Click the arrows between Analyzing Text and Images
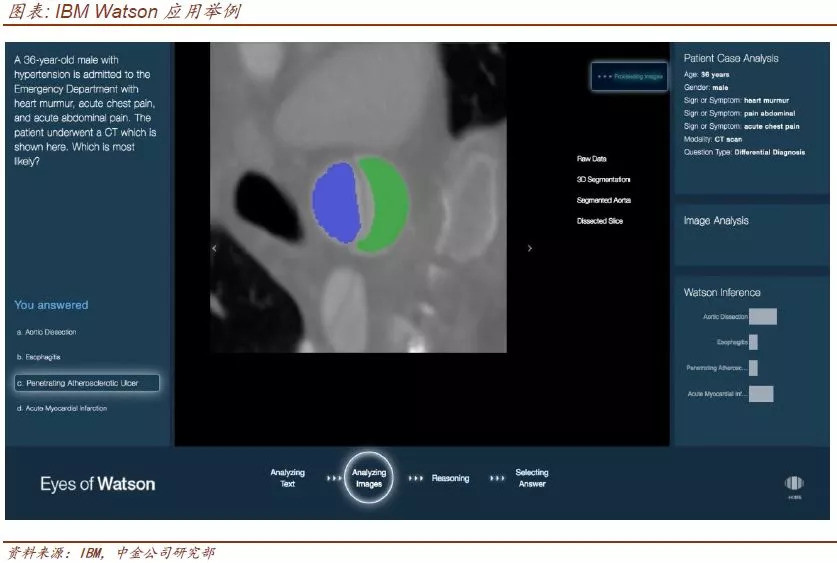 (334, 478)
